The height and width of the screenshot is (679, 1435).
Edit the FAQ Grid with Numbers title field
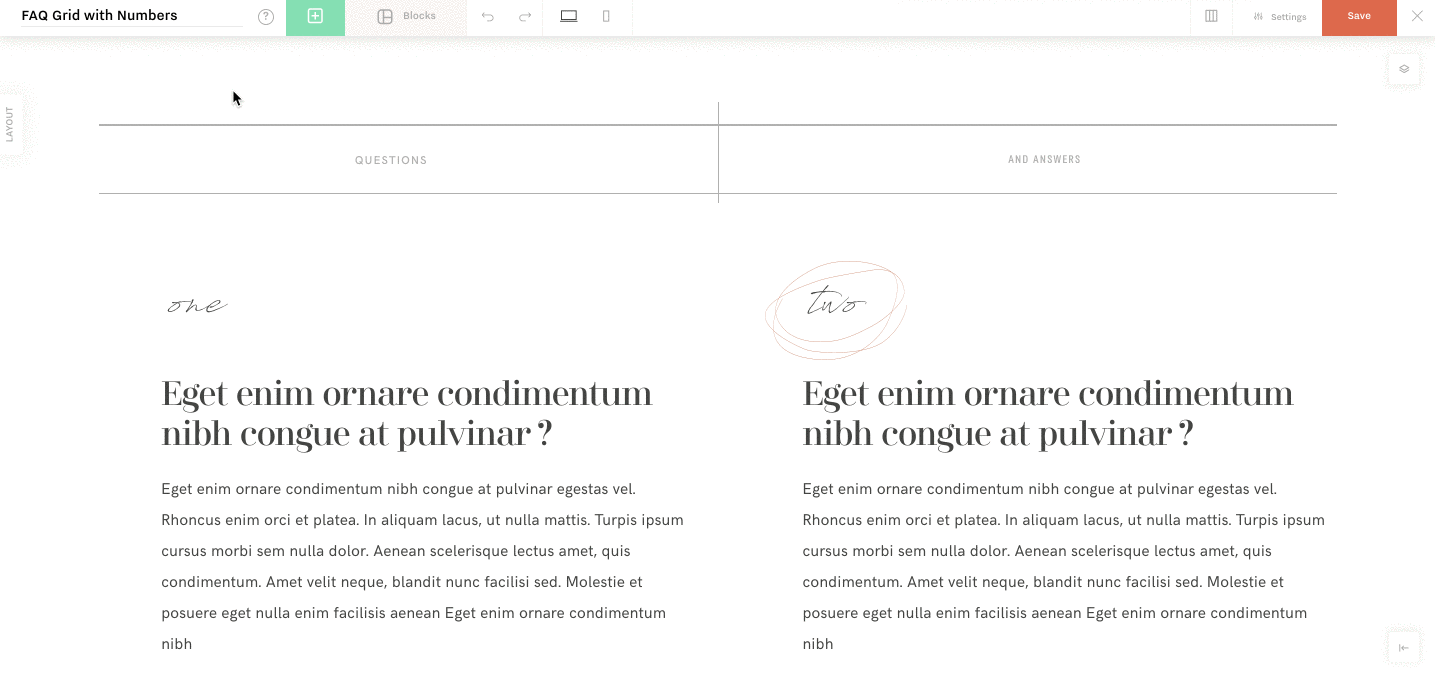(131, 16)
